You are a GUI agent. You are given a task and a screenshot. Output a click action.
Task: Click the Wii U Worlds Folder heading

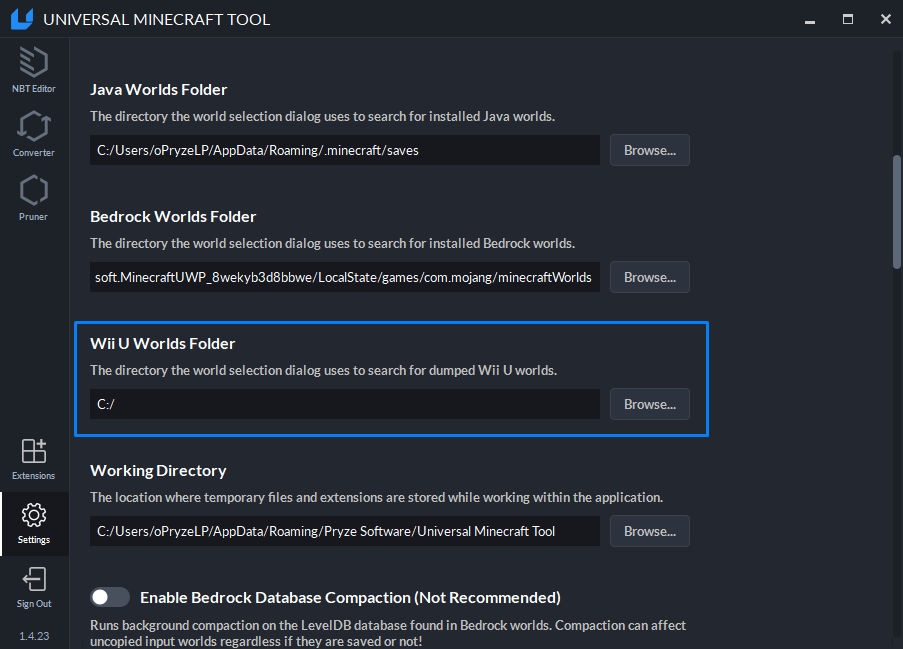coord(162,344)
